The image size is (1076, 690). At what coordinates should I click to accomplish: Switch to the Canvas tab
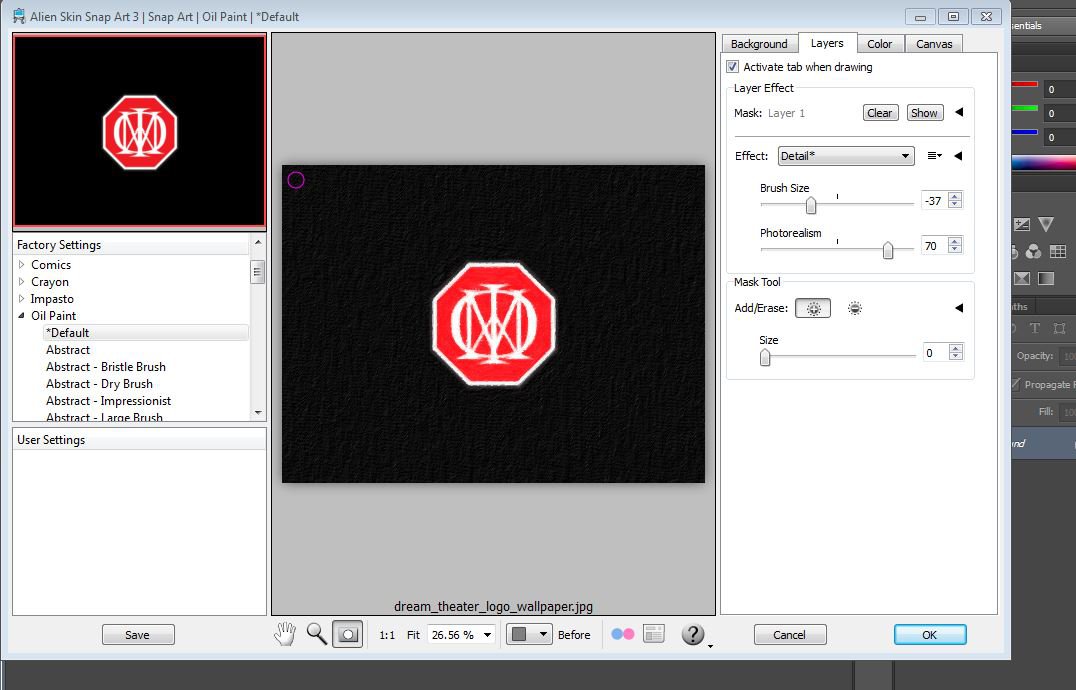(934, 44)
